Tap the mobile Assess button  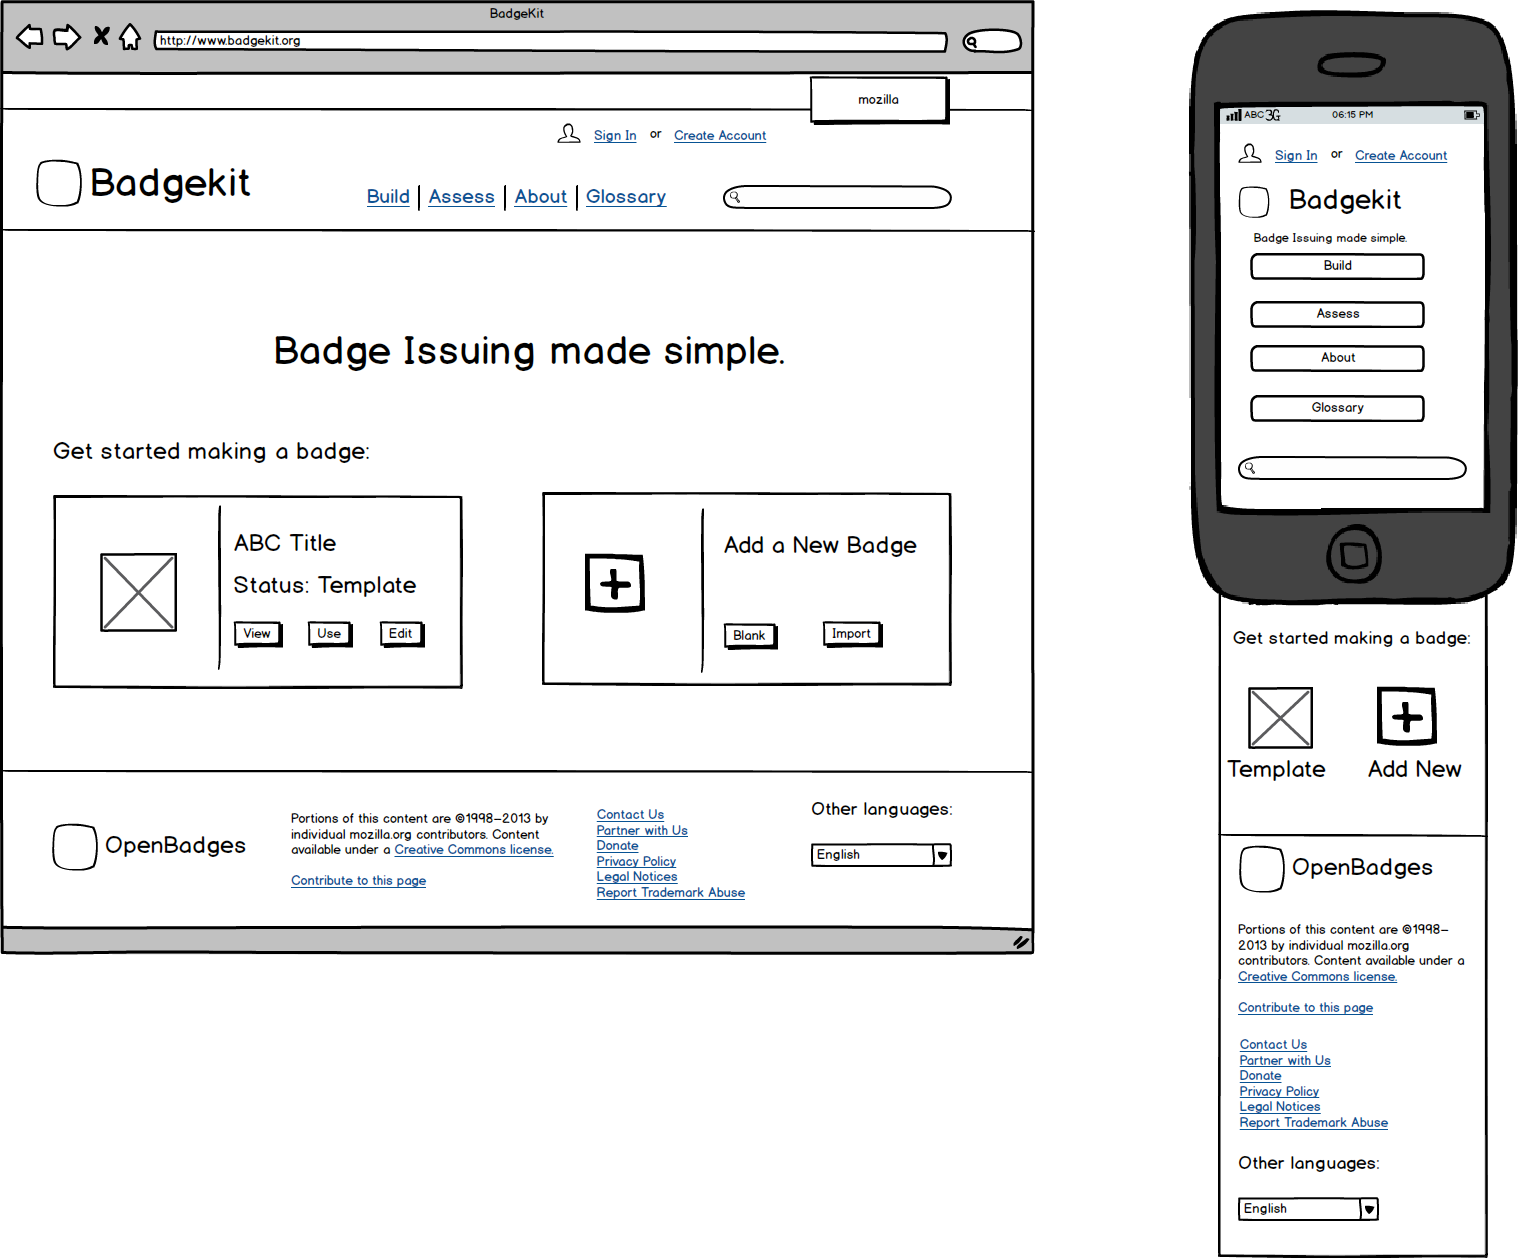coord(1337,315)
